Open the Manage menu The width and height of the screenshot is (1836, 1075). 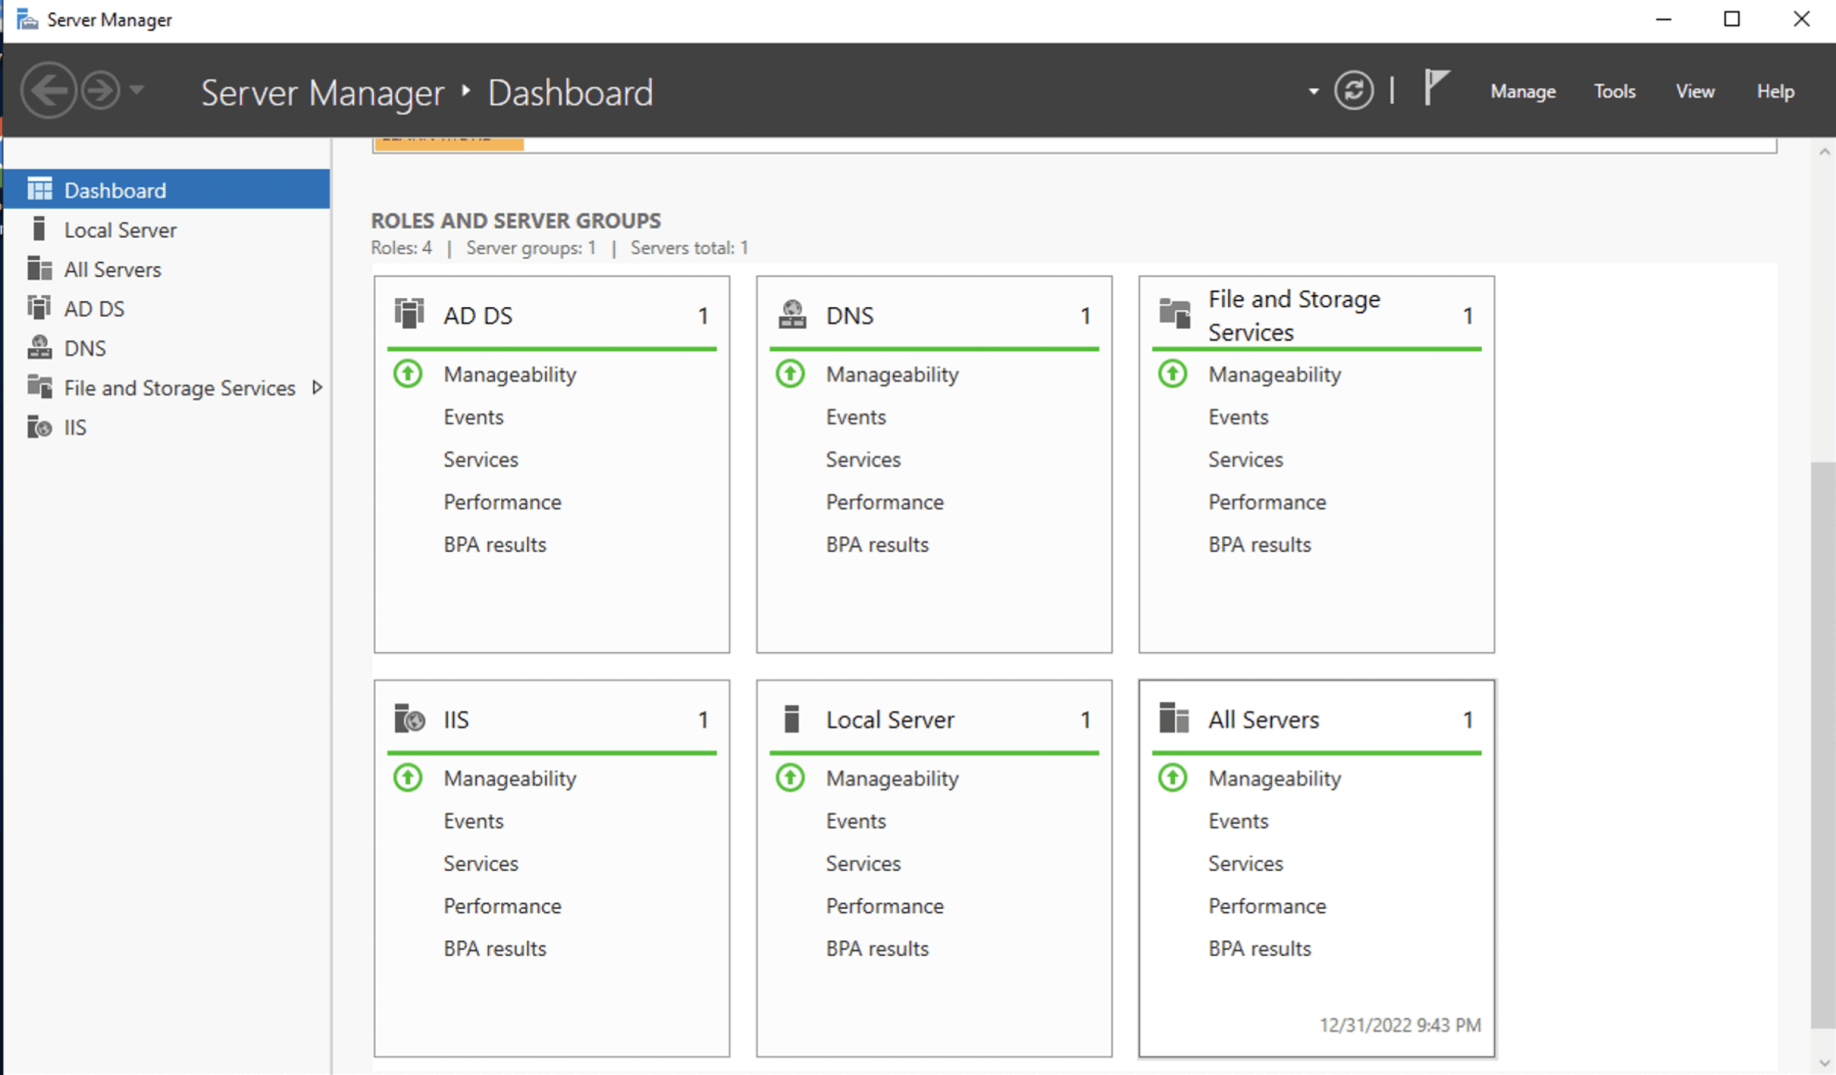click(1522, 91)
